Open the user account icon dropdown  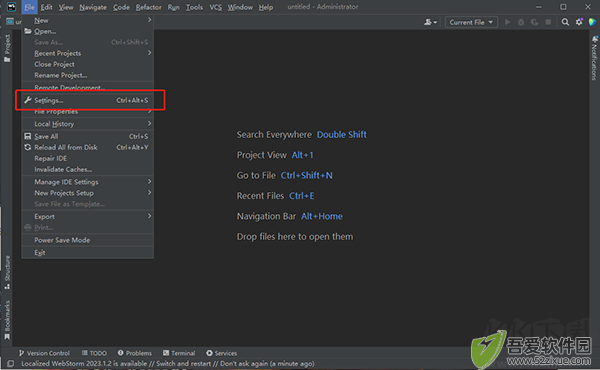pos(430,22)
